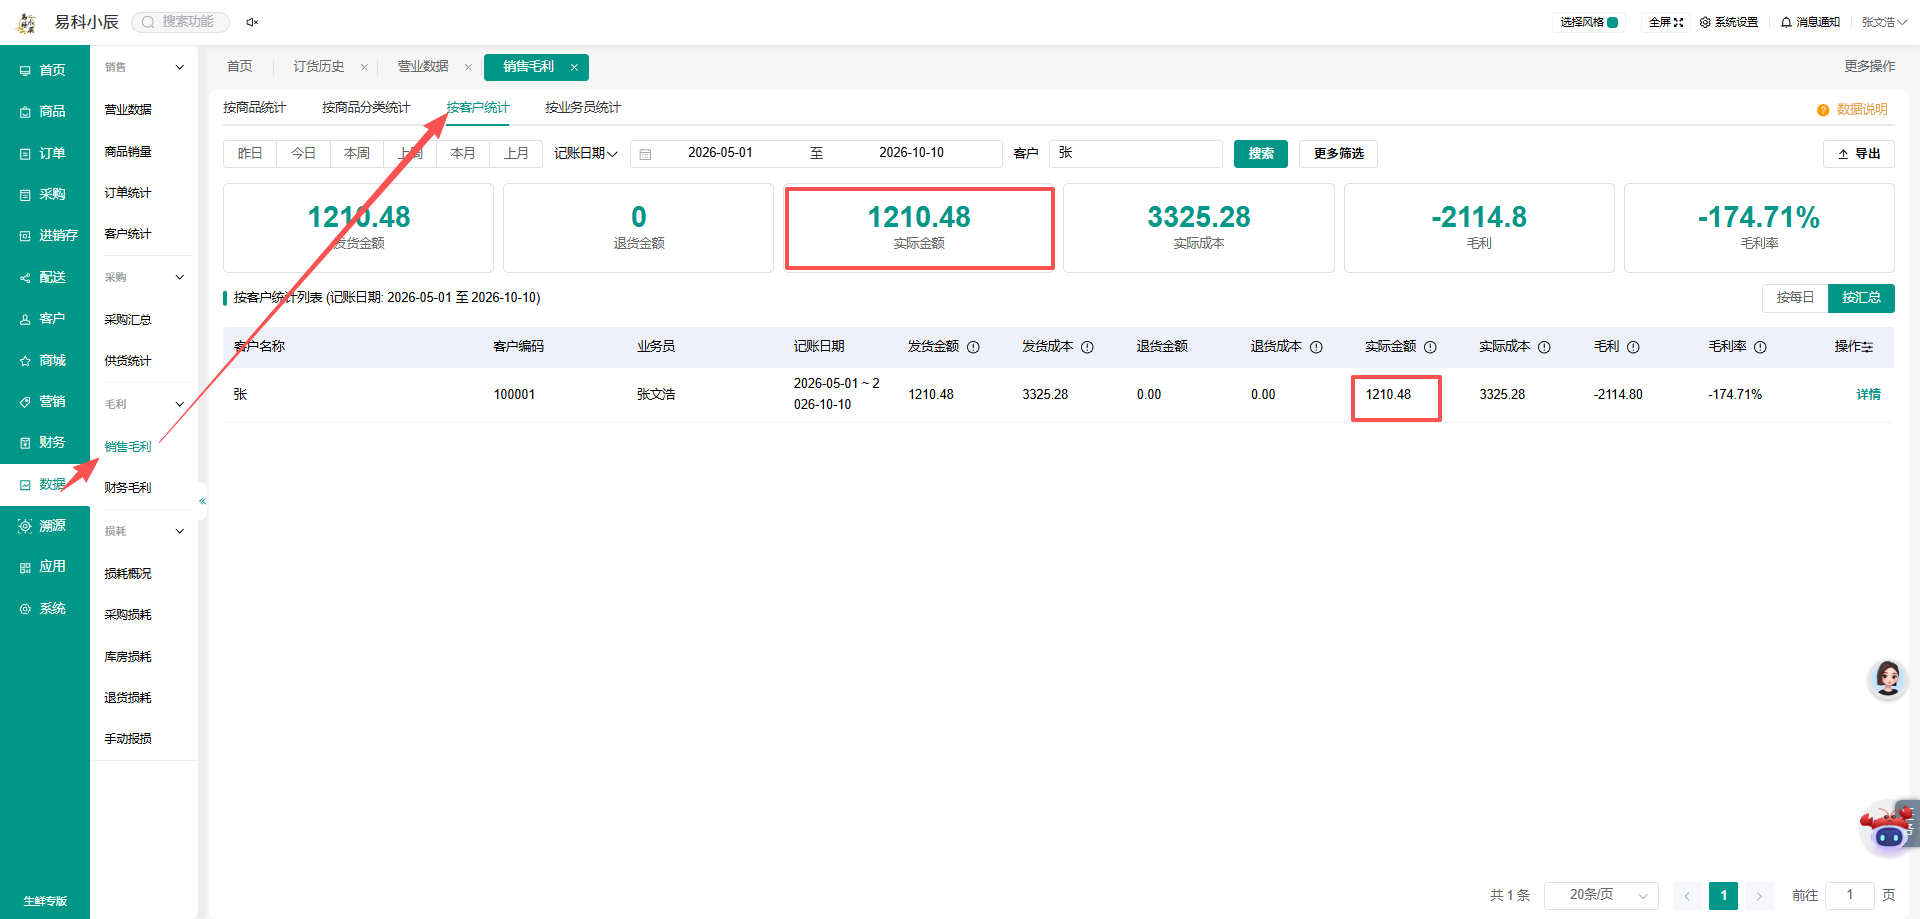This screenshot has height=919, width=1920.
Task: Select the 今日 quick date range
Action: pos(303,153)
